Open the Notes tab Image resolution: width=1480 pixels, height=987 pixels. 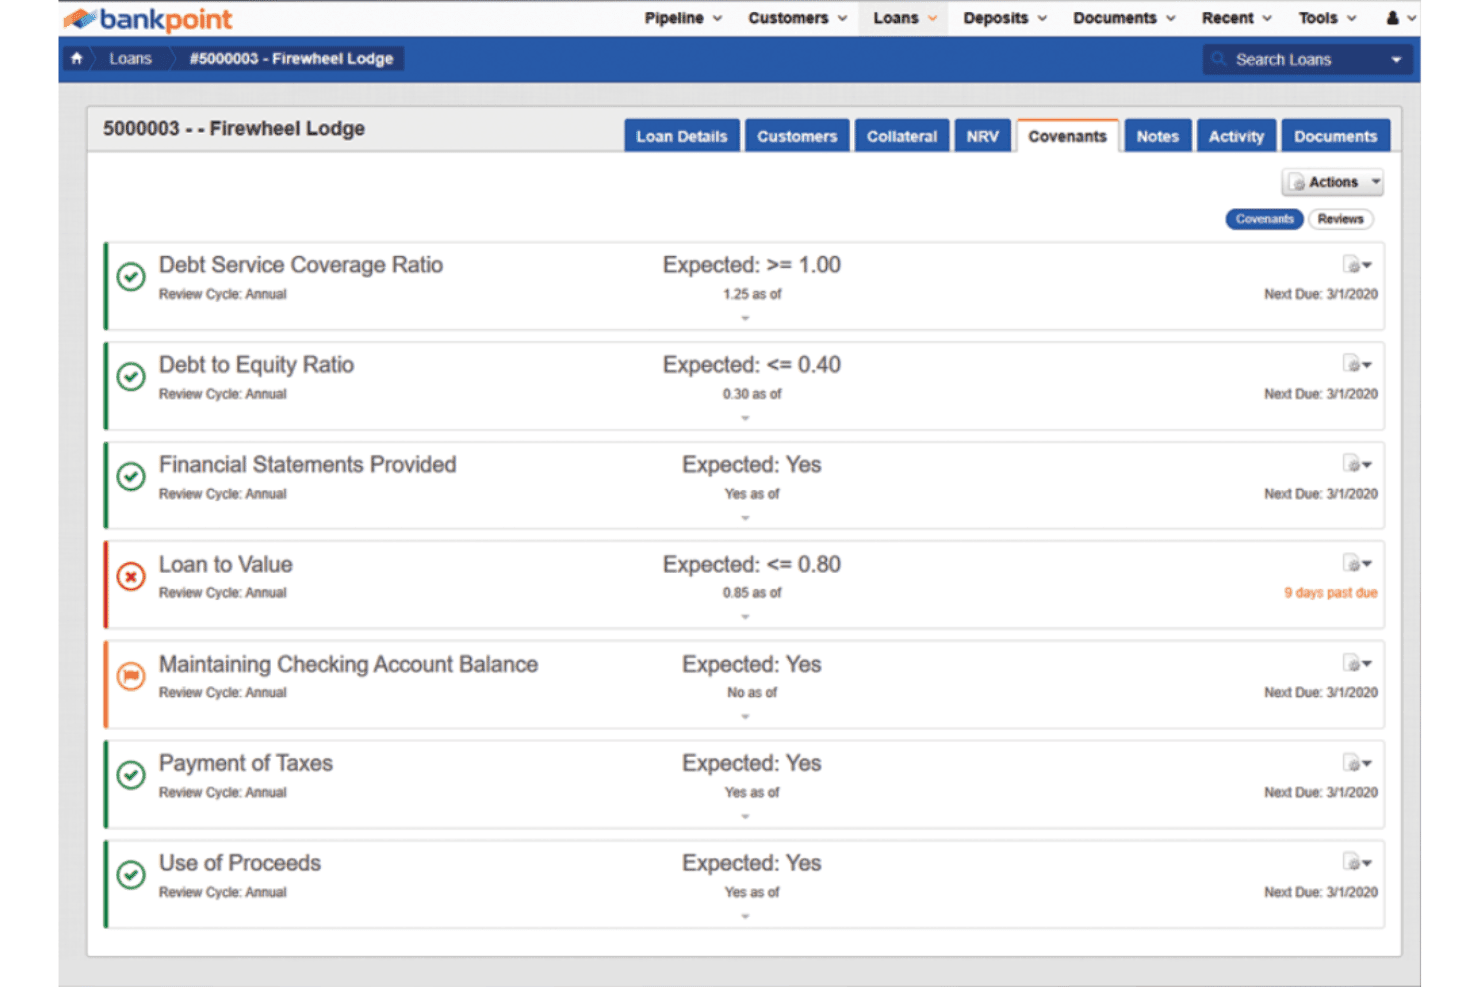point(1157,136)
